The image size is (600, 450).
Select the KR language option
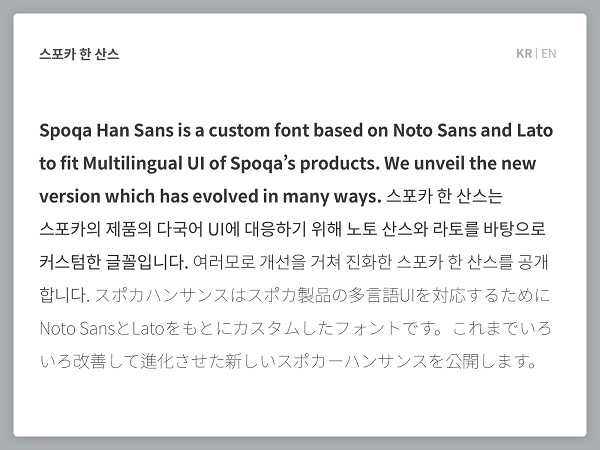pyautogui.click(x=524, y=54)
